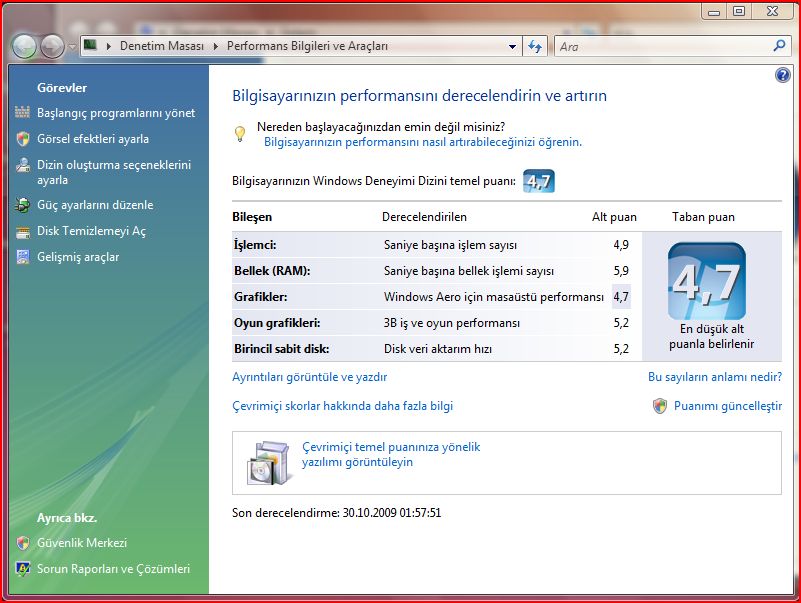Screen dimensions: 801x603
Task: Maximize the window
Action: 739,11
